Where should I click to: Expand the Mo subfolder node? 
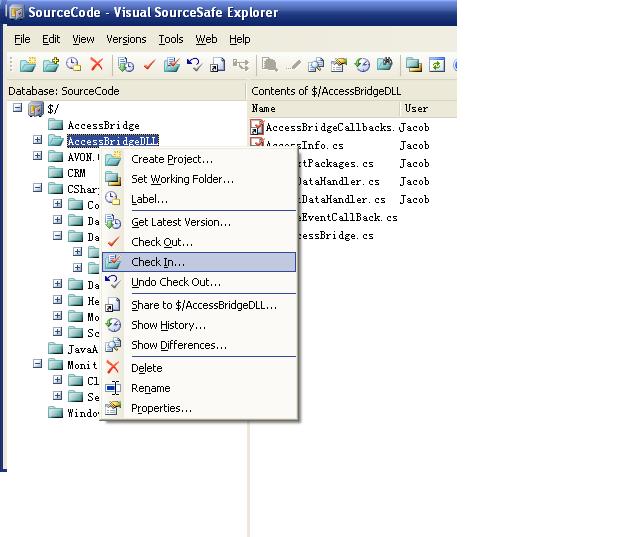point(57,315)
